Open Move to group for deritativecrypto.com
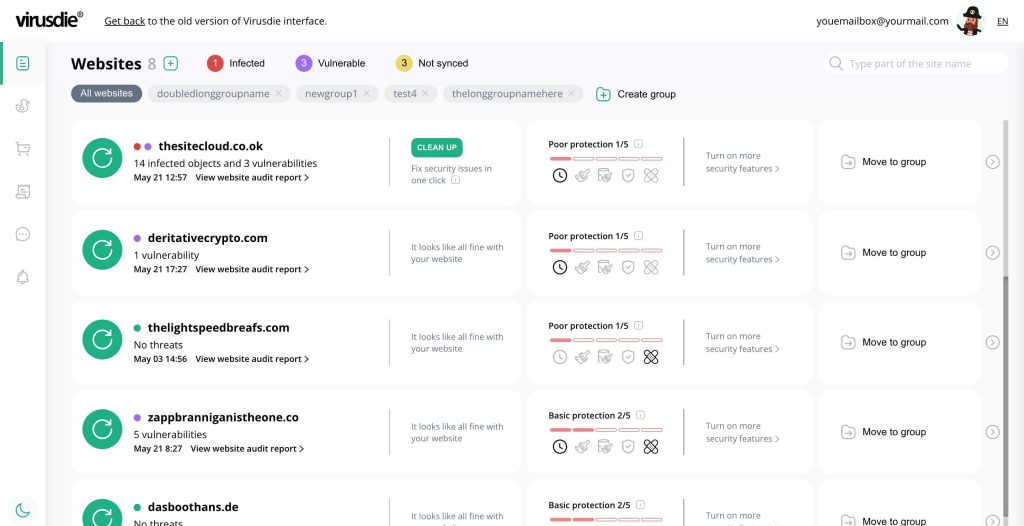1024x526 pixels. (883, 252)
